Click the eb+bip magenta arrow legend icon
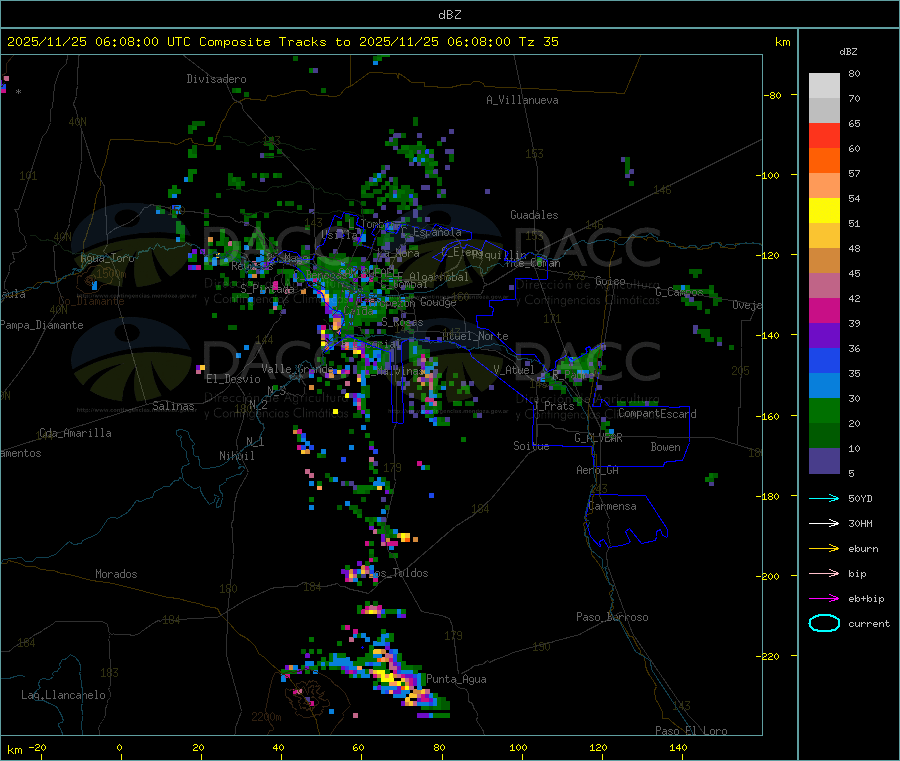This screenshot has width=900, height=761. tap(824, 599)
